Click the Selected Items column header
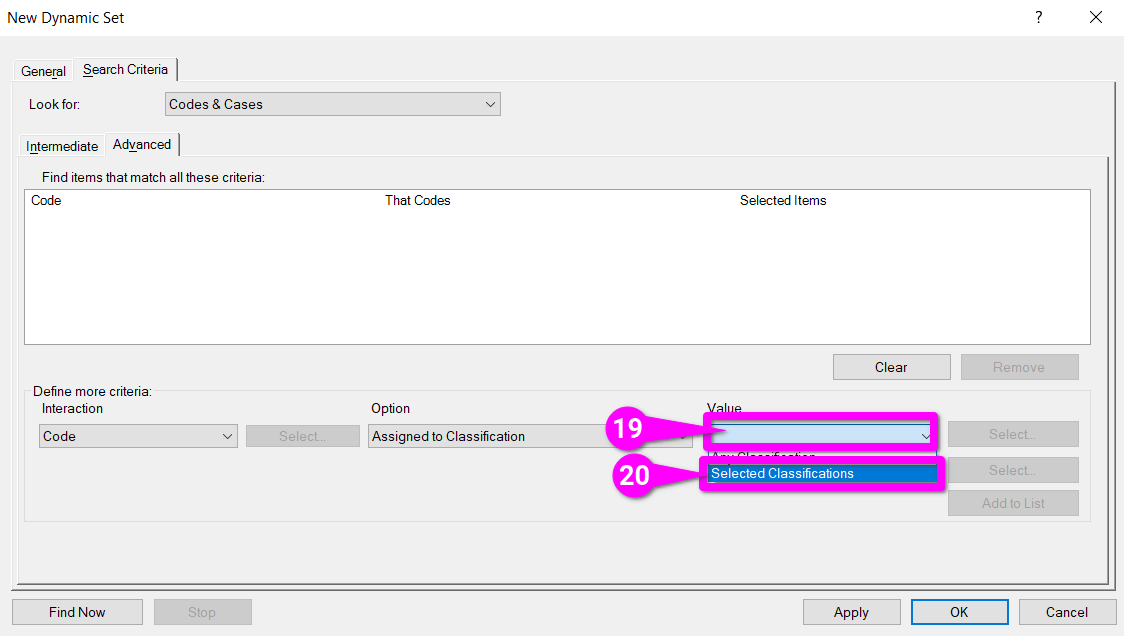The image size is (1124, 636). coord(782,200)
